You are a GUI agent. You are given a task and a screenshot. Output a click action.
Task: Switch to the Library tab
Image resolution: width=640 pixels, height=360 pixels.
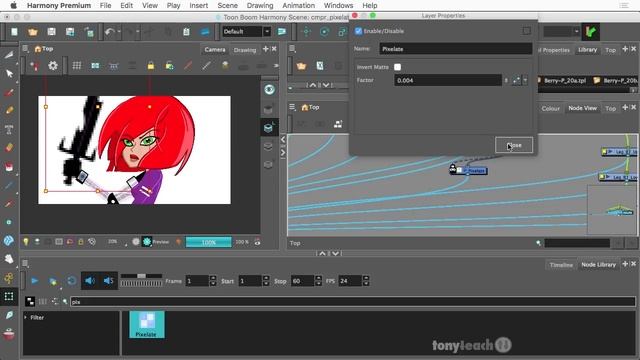(x=587, y=49)
